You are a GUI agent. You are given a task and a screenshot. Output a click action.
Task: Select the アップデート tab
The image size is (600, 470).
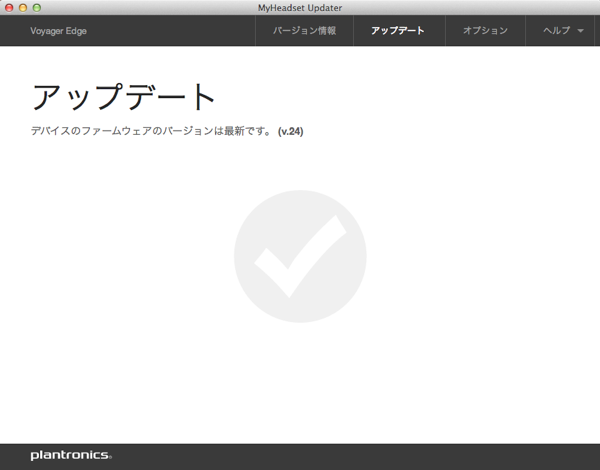tap(399, 31)
